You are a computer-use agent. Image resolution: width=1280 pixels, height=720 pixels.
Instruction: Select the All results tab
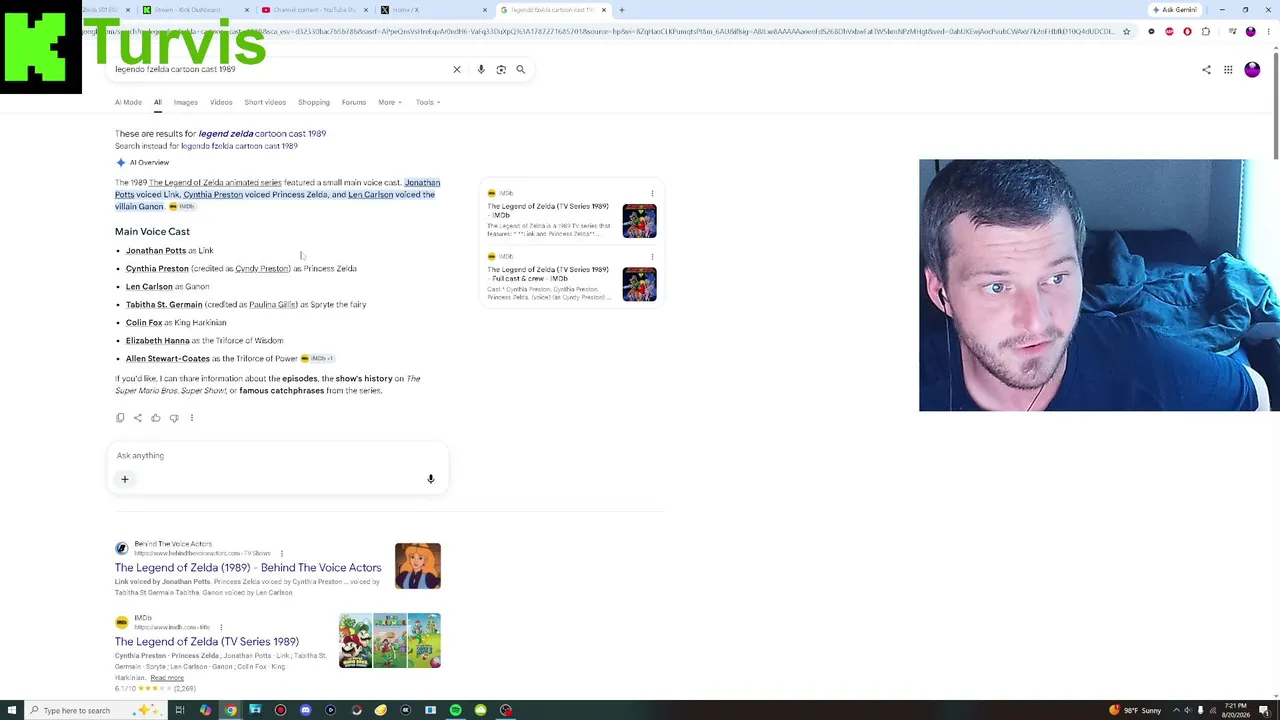tap(157, 102)
